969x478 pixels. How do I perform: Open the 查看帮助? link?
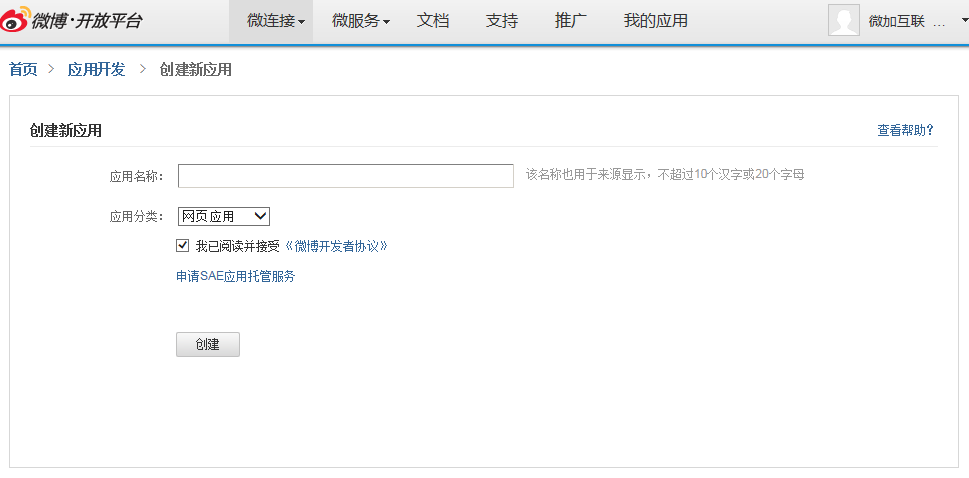905,130
